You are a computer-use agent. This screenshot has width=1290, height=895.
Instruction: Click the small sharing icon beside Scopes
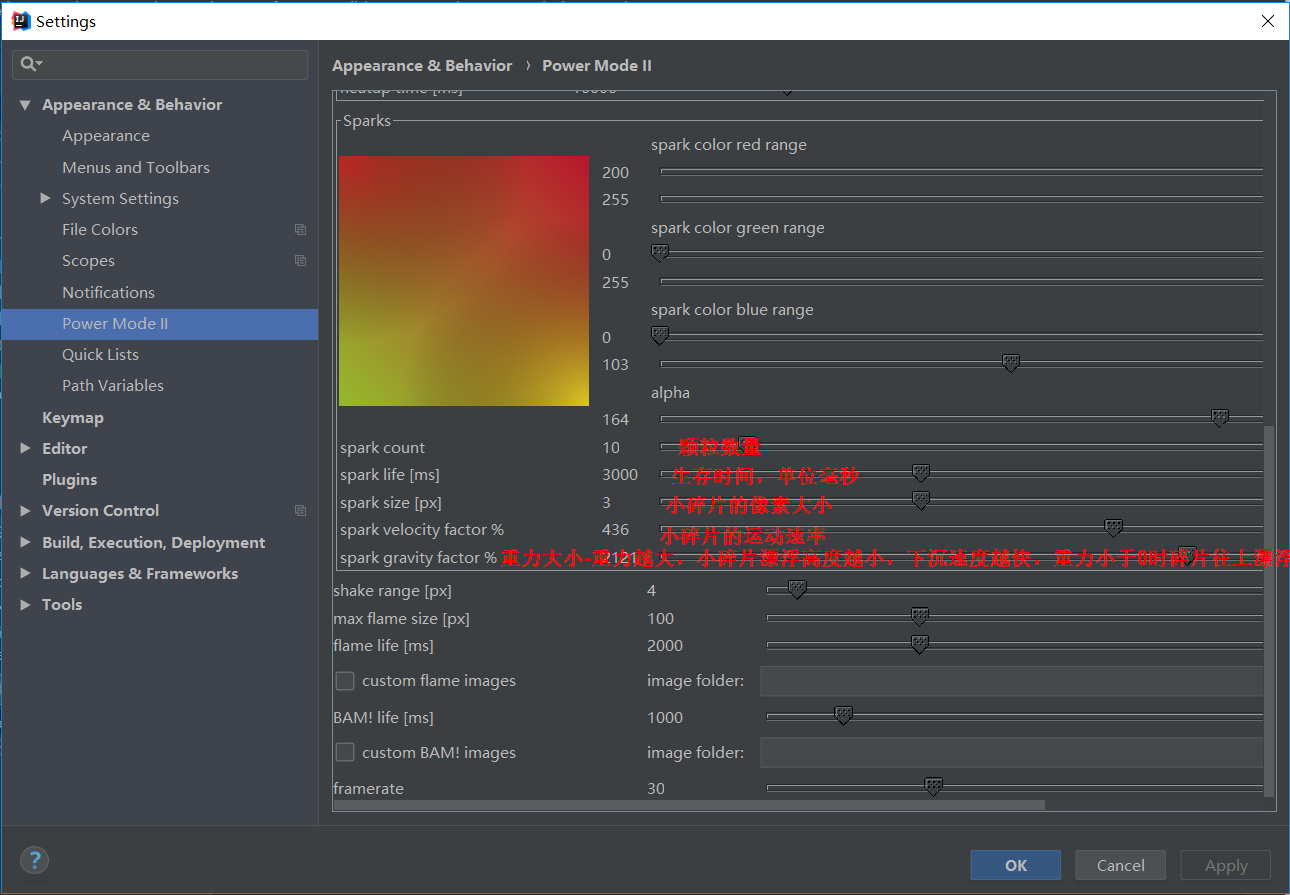(300, 260)
